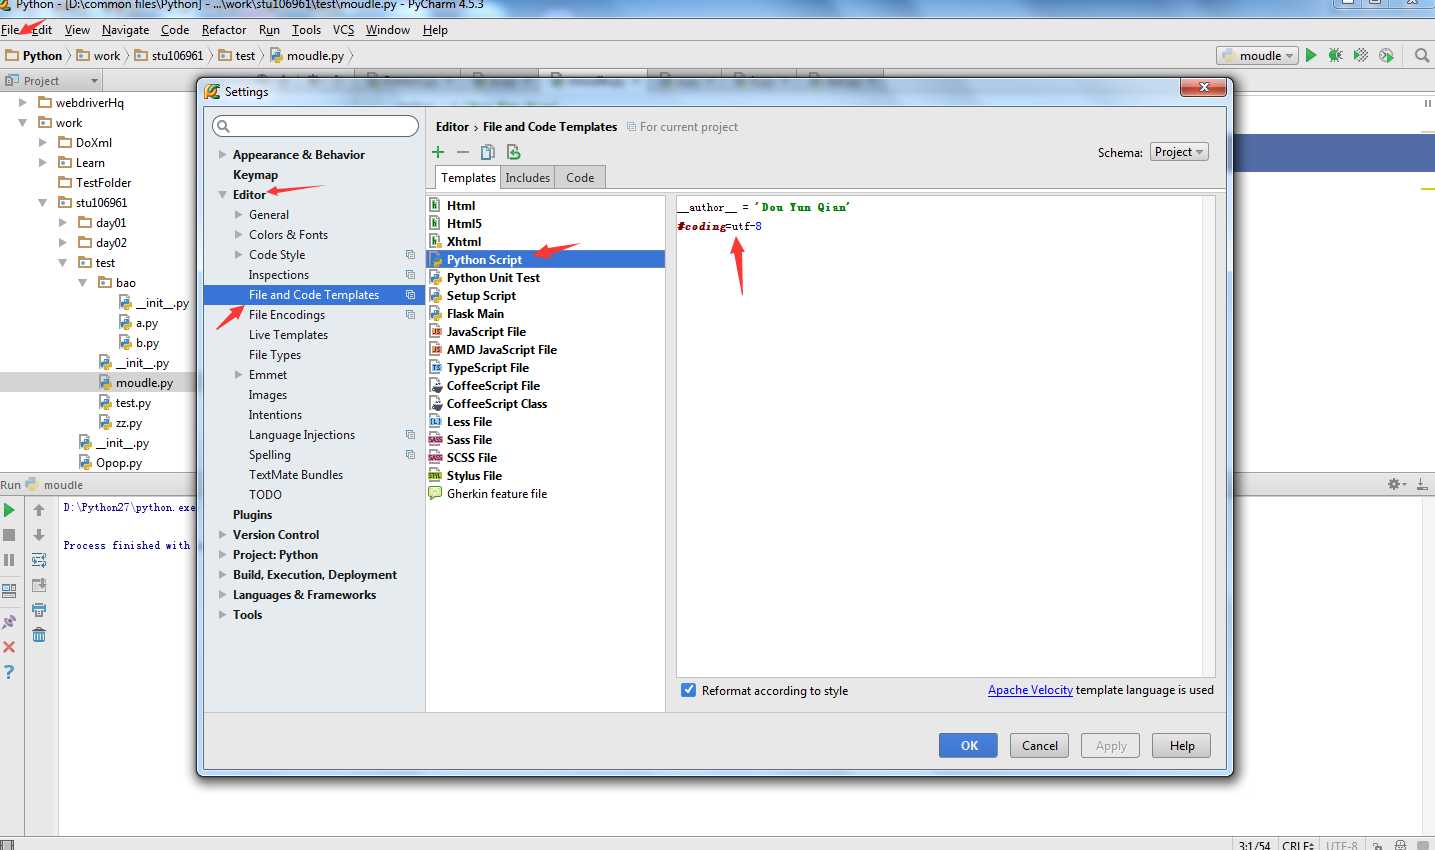Open the search everywhere magnifier
This screenshot has width=1435, height=850.
click(1422, 55)
